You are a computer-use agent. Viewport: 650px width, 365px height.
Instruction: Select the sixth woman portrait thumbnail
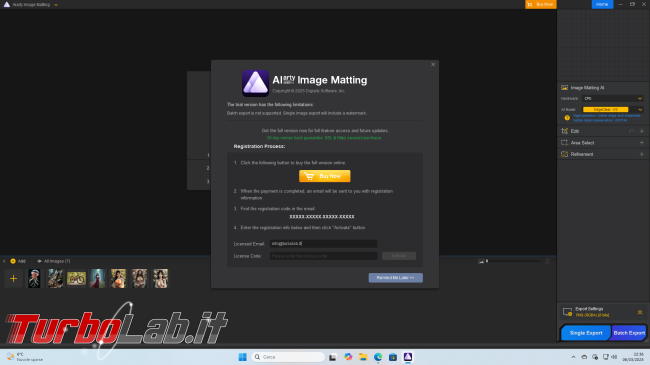(x=139, y=278)
